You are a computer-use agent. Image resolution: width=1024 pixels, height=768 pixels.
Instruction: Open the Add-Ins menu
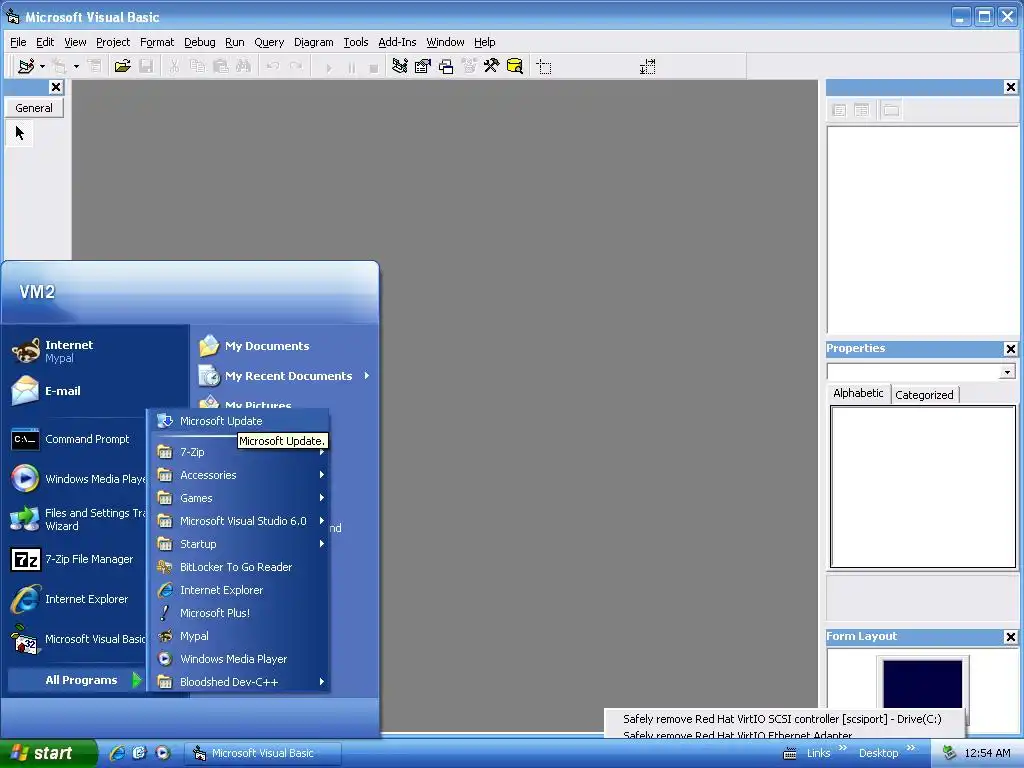[397, 42]
